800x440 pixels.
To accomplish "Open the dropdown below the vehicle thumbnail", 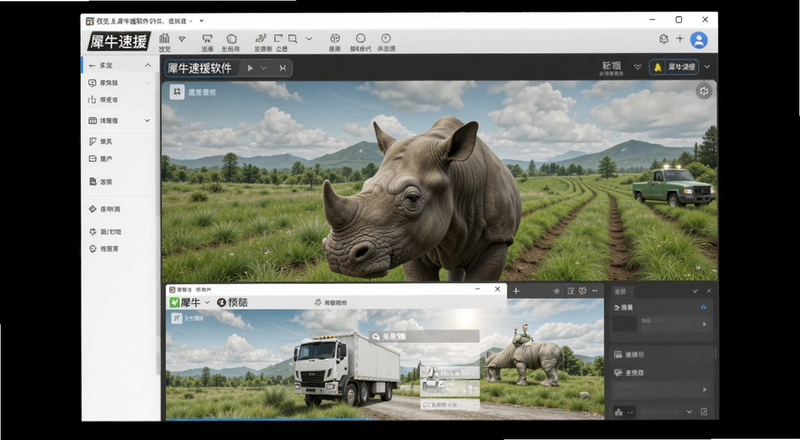I will [449, 405].
